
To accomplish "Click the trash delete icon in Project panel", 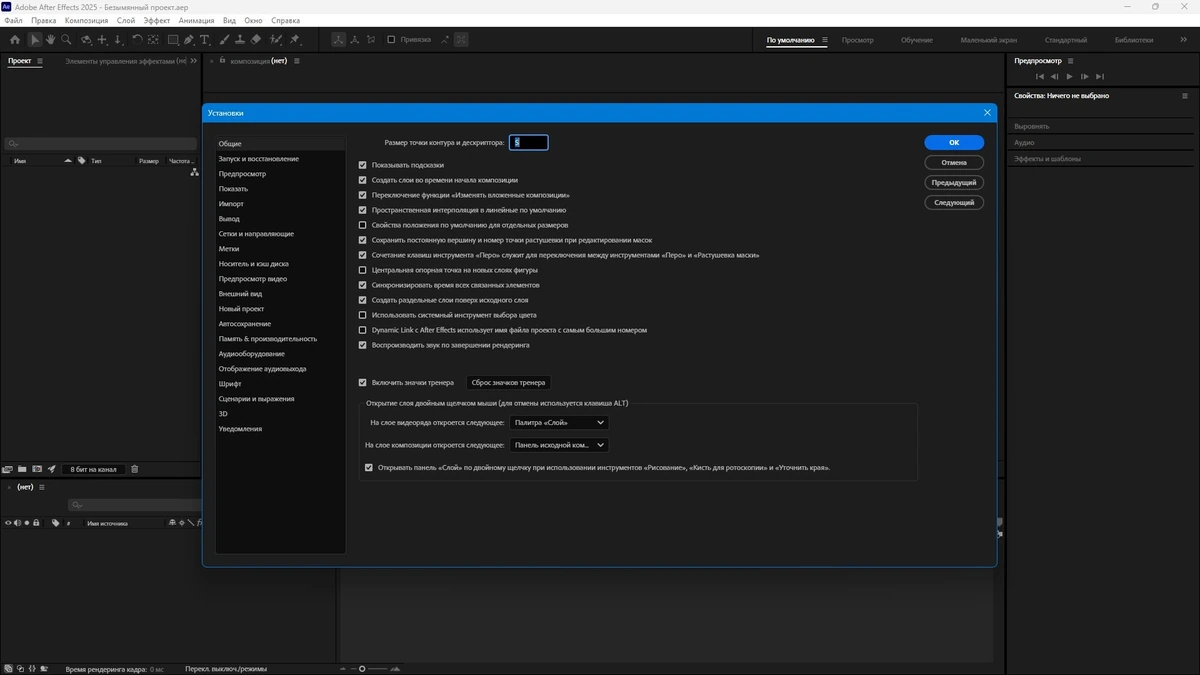I will click(135, 469).
